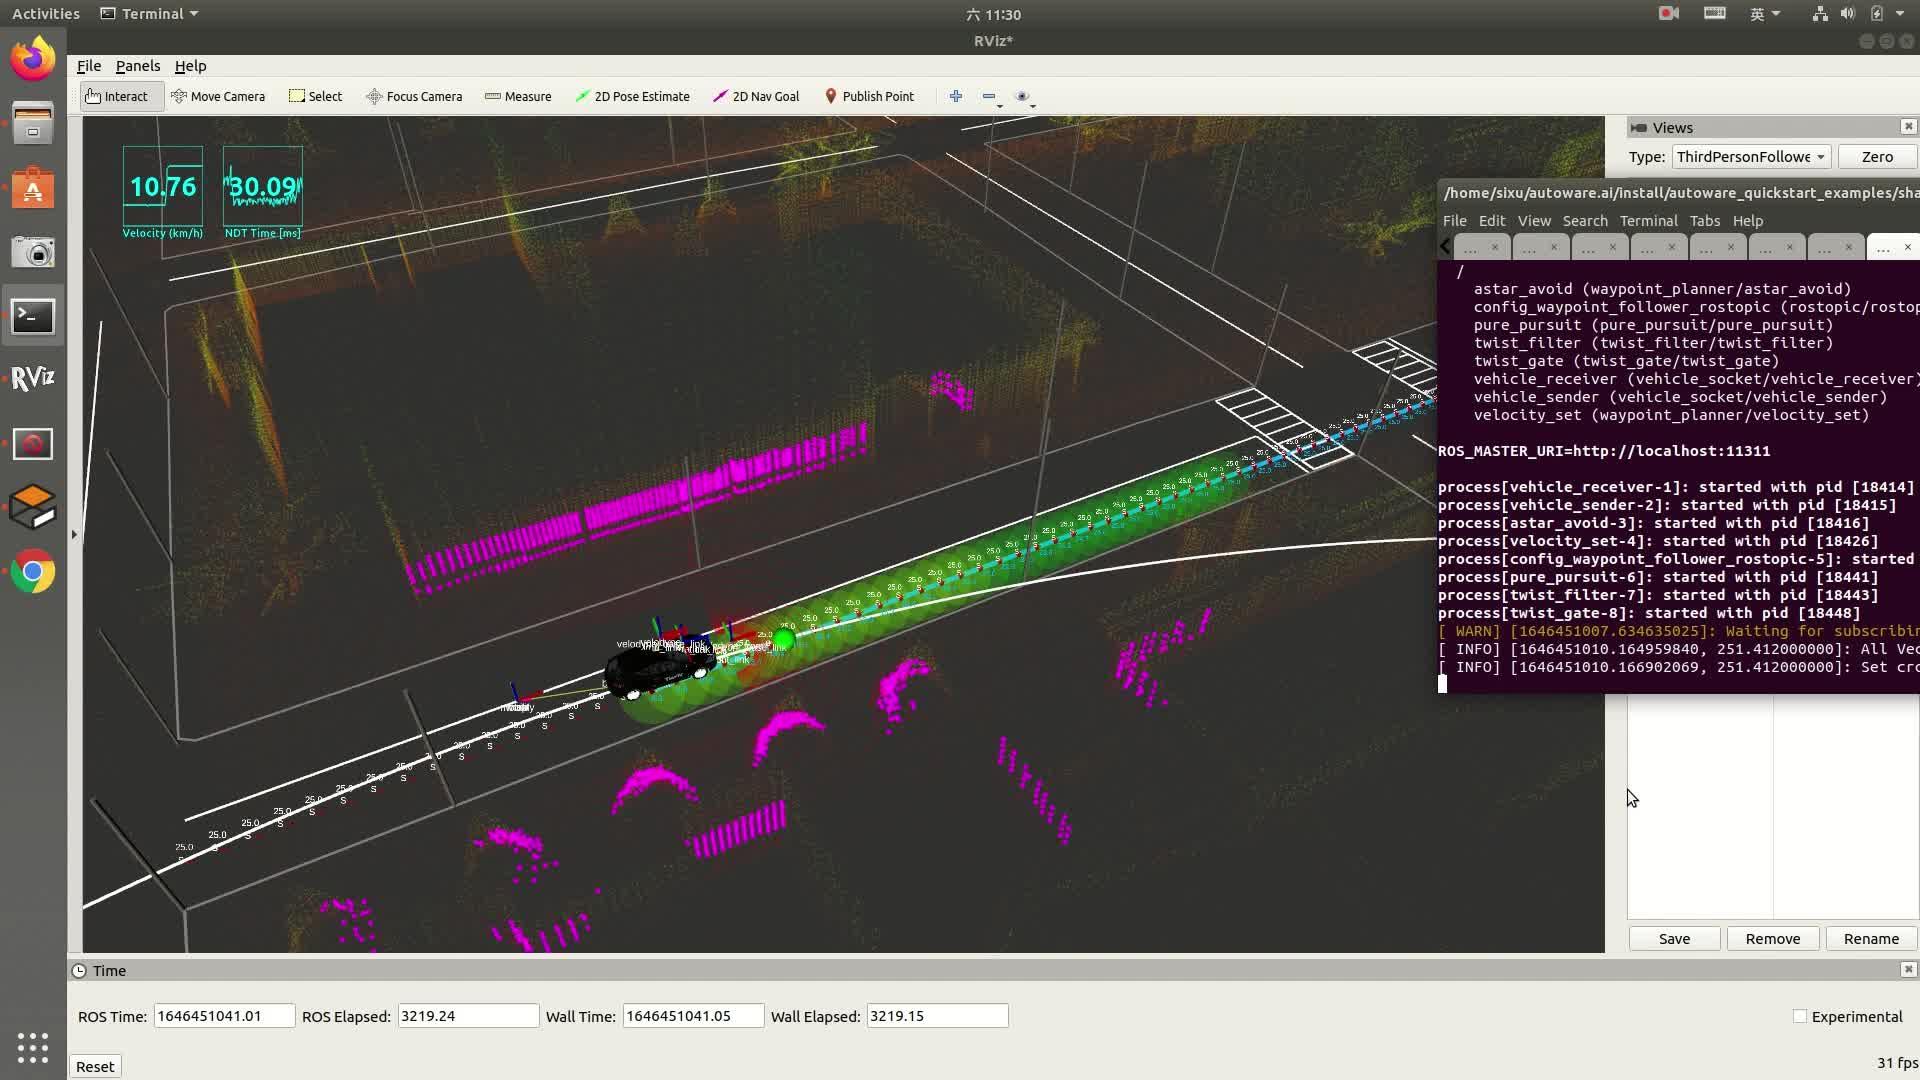The height and width of the screenshot is (1080, 1920).
Task: Open the system status menu arrow
Action: click(1900, 14)
